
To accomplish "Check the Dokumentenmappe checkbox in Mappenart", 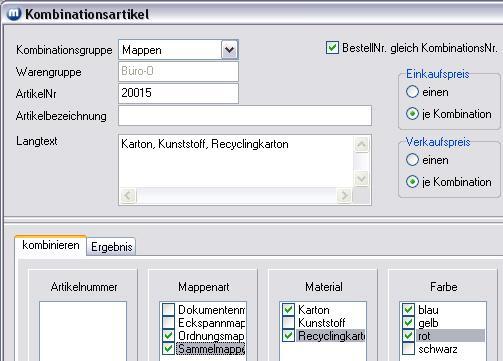I will 168,310.
